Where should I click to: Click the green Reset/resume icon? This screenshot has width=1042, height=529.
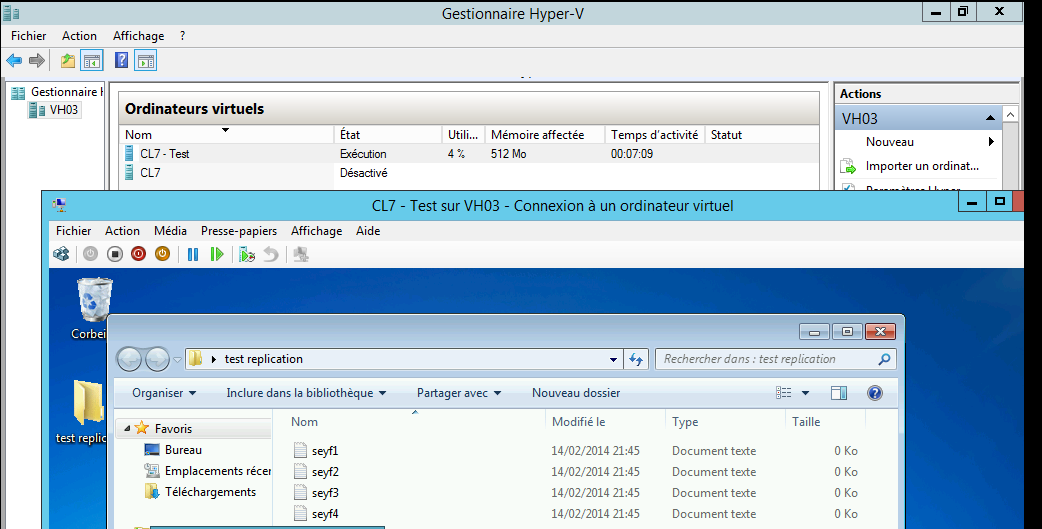click(x=217, y=254)
